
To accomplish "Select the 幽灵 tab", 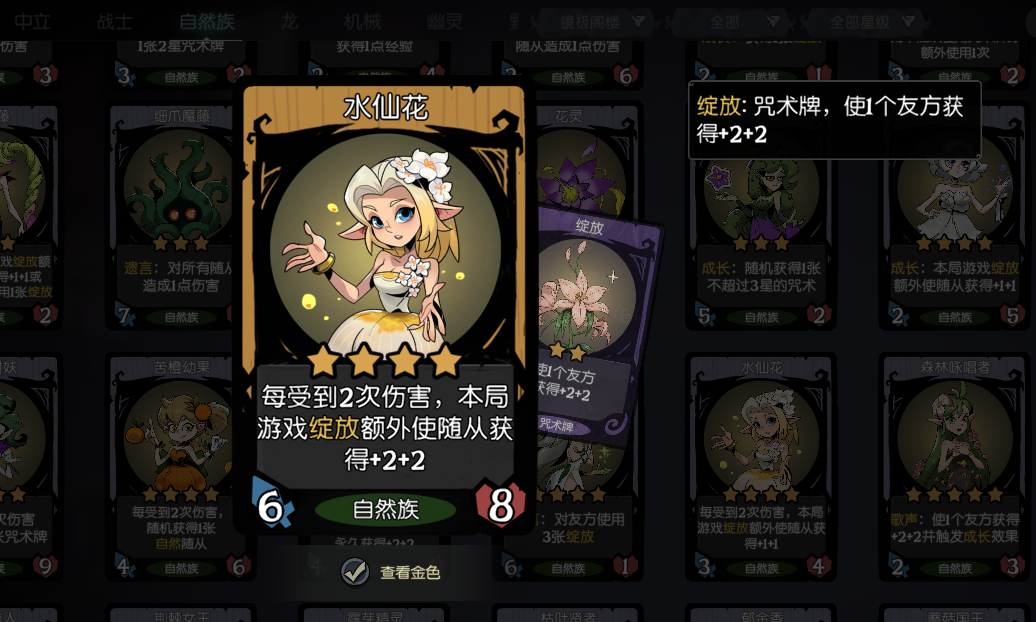I will (x=445, y=21).
